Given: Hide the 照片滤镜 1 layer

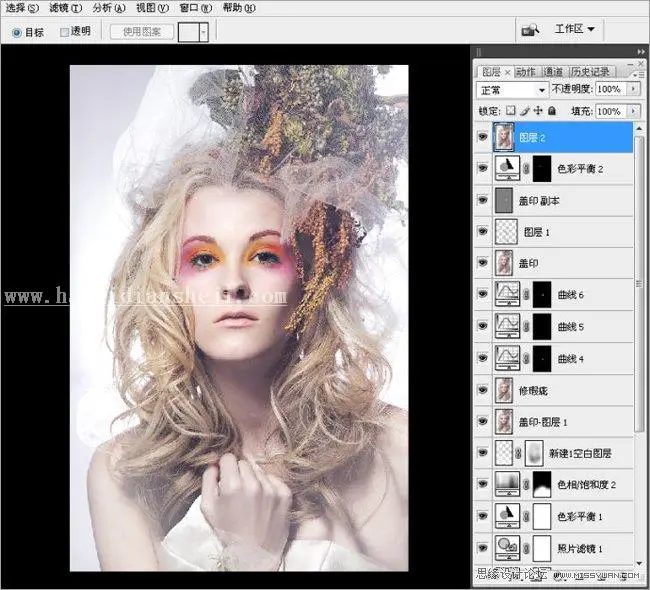Looking at the screenshot, I should point(483,547).
